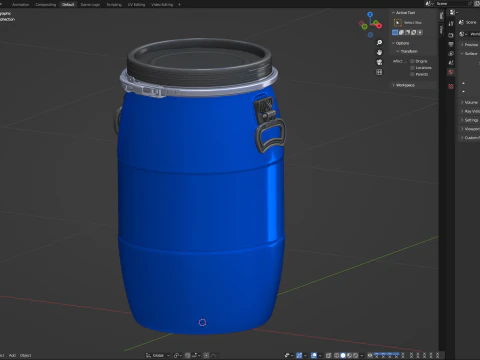This screenshot has width=480, height=360.
Task: Select the Select Box tool icon
Action: [x=398, y=22]
